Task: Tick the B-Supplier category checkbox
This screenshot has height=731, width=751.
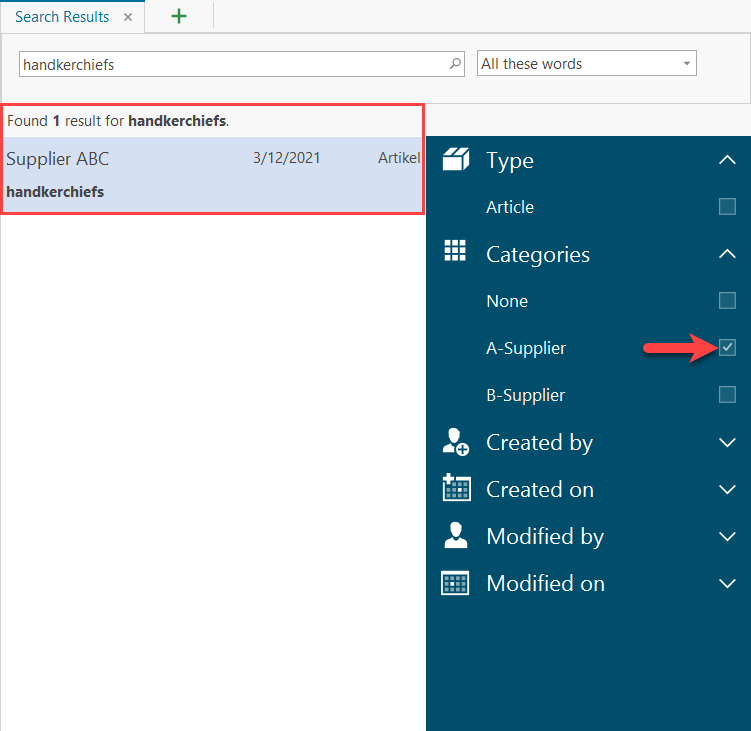Action: (727, 395)
